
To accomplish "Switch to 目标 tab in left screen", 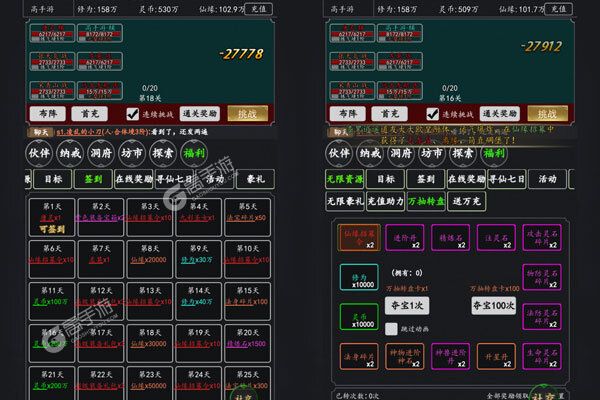I will point(53,179).
